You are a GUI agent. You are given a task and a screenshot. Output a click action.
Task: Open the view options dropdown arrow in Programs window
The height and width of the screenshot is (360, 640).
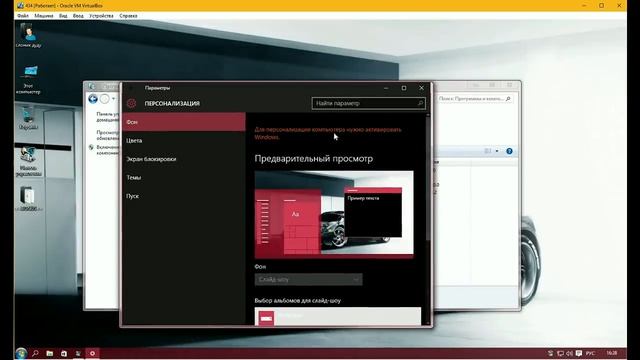pos(497,151)
